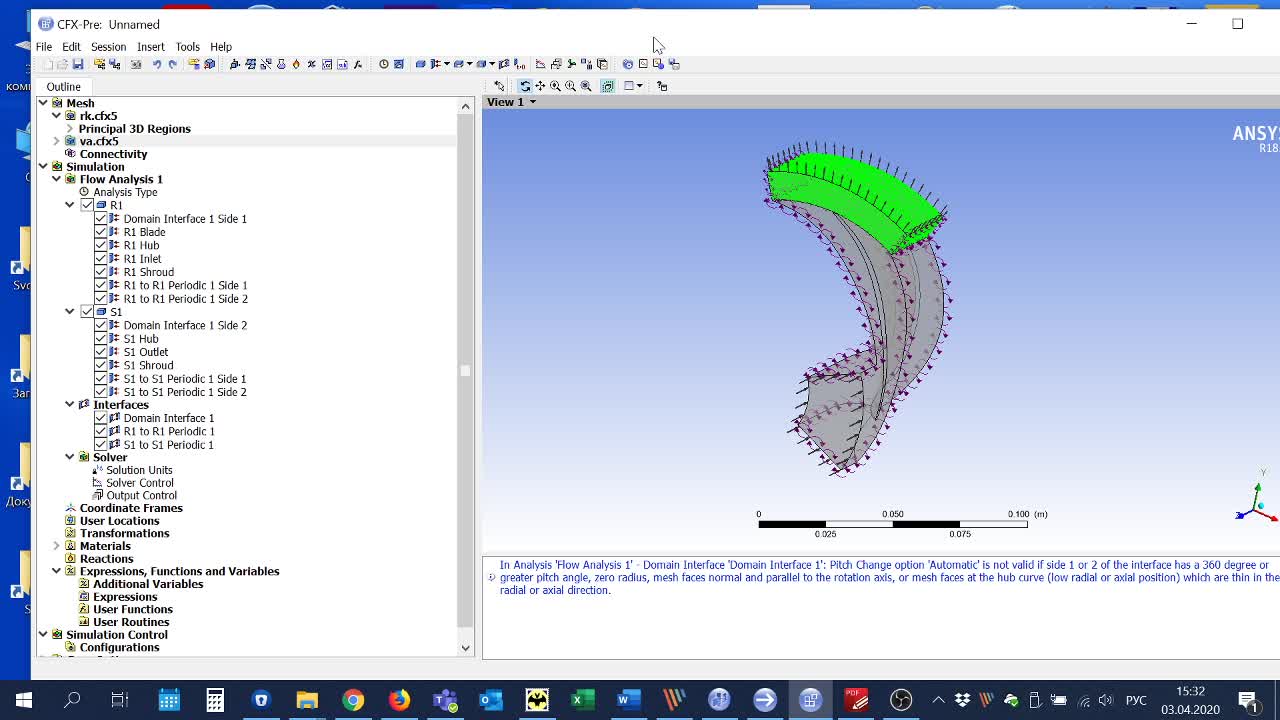The height and width of the screenshot is (720, 1280).
Task: Select the Outline tab
Action: [x=63, y=87]
